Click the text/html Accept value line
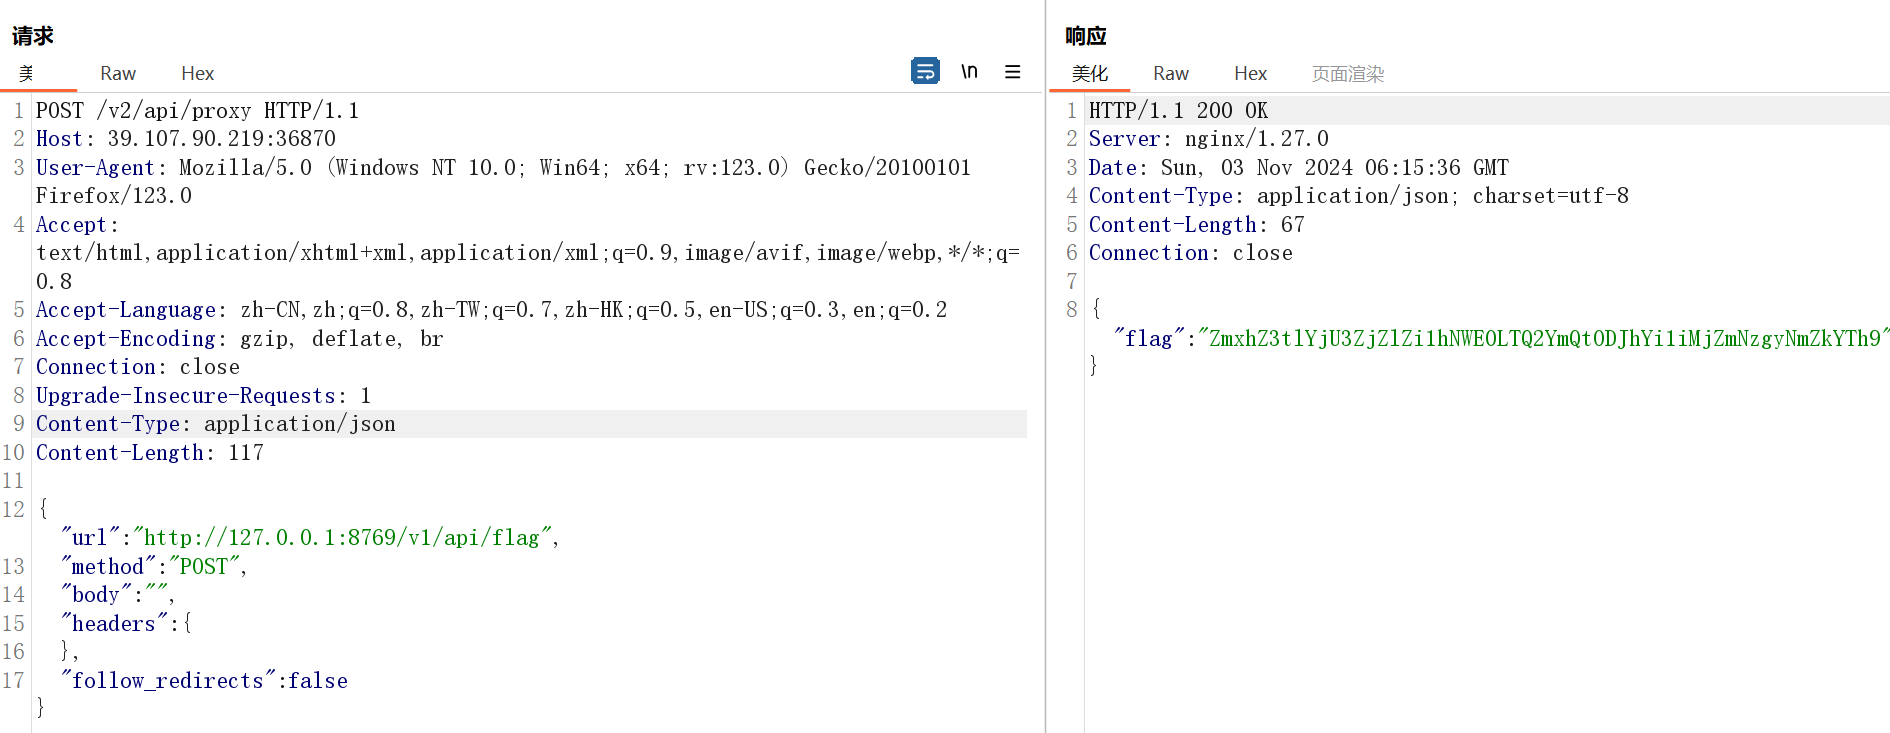 pyautogui.click(x=528, y=253)
